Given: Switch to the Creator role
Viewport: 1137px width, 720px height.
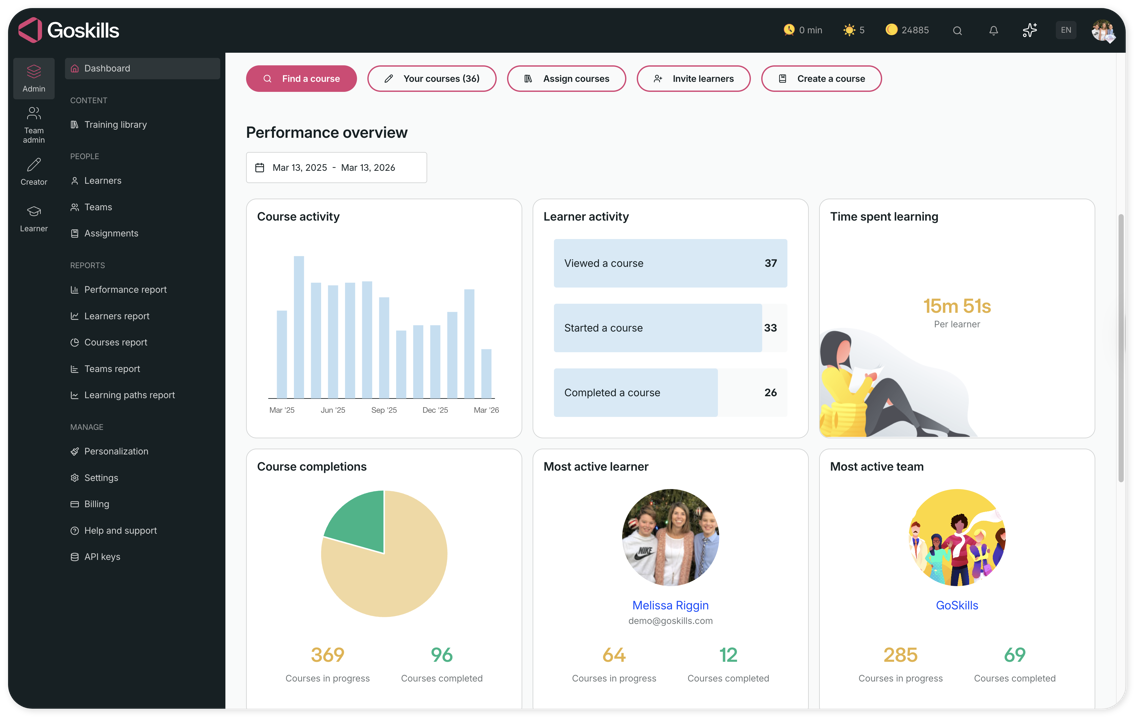Looking at the screenshot, I should tap(33, 172).
